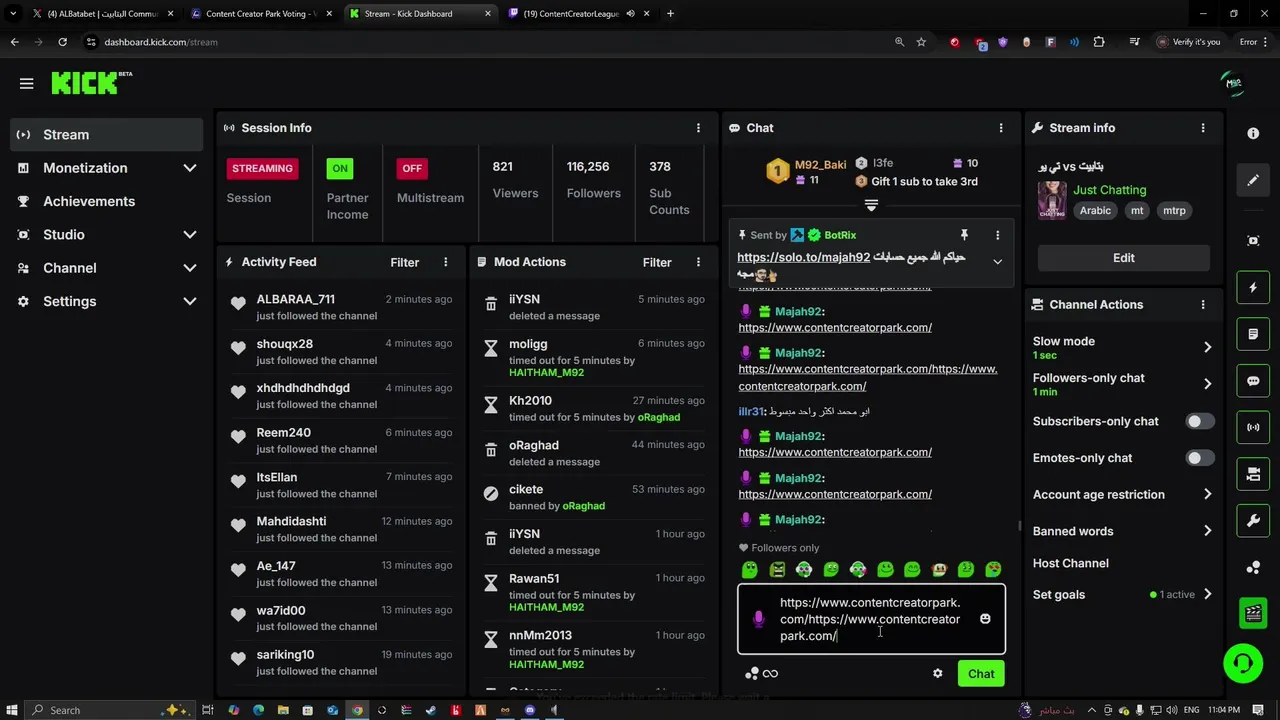Click the infinity icon below chat input
The image size is (1280, 720).
(770, 674)
